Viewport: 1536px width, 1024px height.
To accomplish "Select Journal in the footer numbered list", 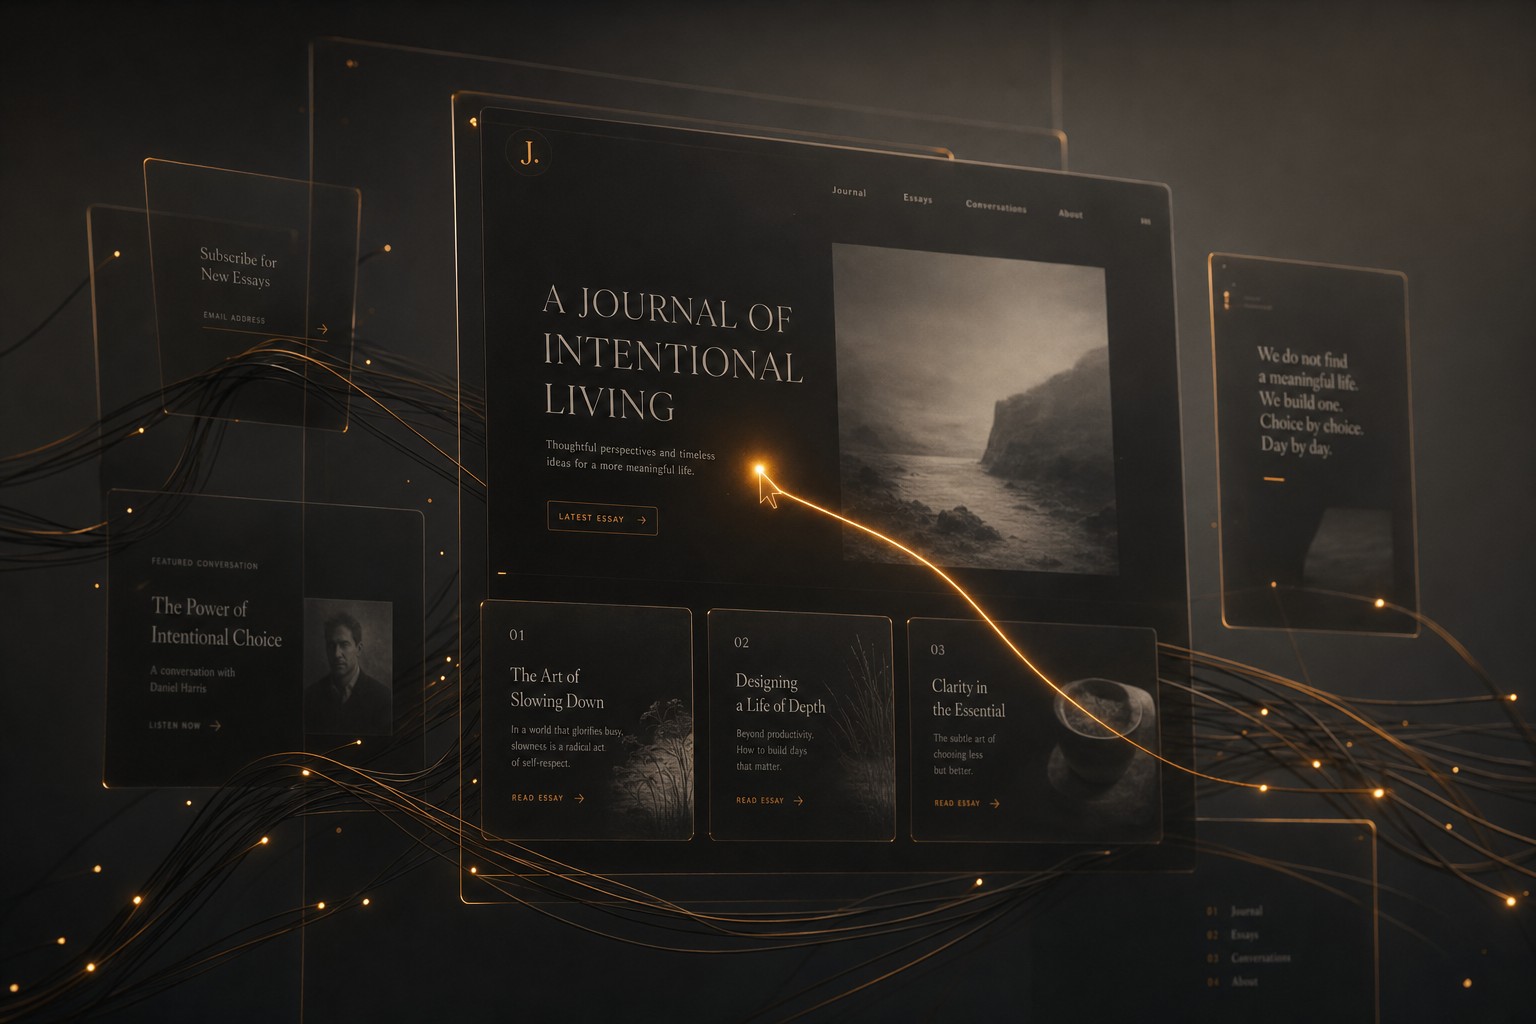I will coord(1246,911).
